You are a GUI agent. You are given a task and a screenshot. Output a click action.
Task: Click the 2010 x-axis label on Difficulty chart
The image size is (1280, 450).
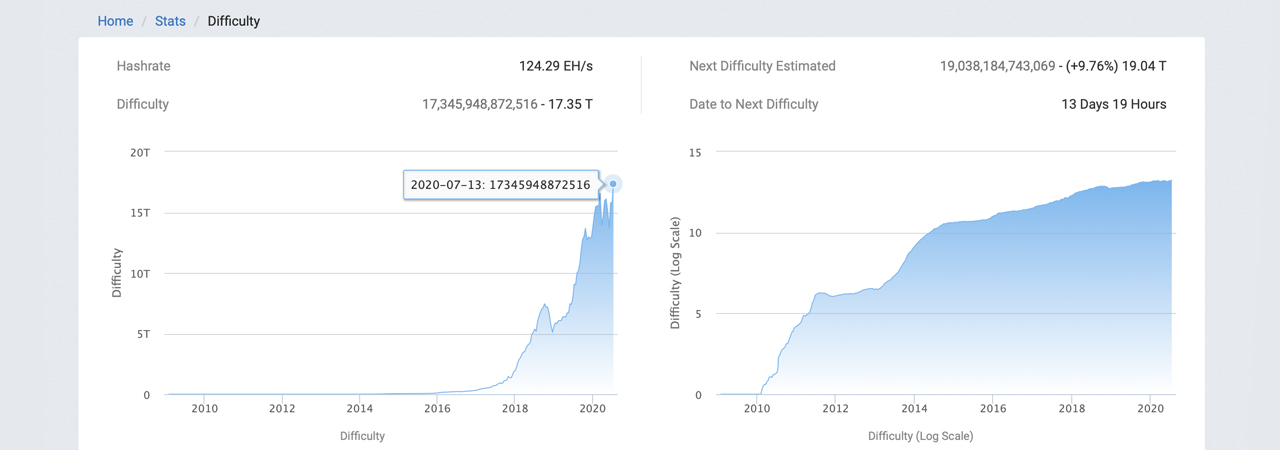point(204,408)
